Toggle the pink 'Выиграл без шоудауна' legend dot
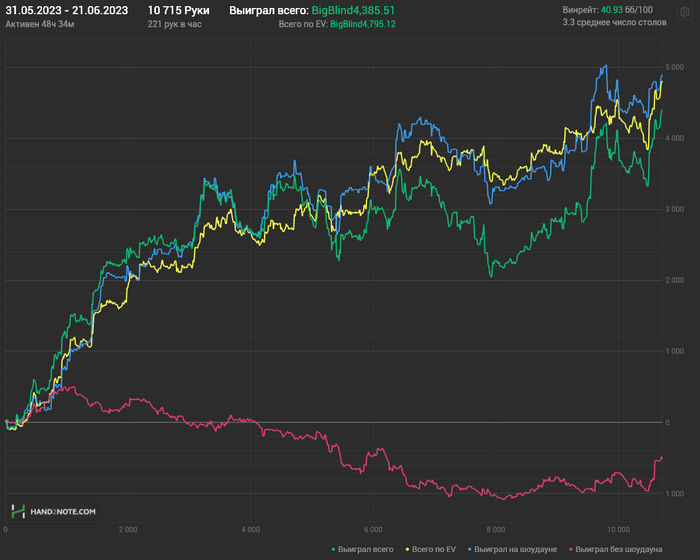 (x=571, y=549)
